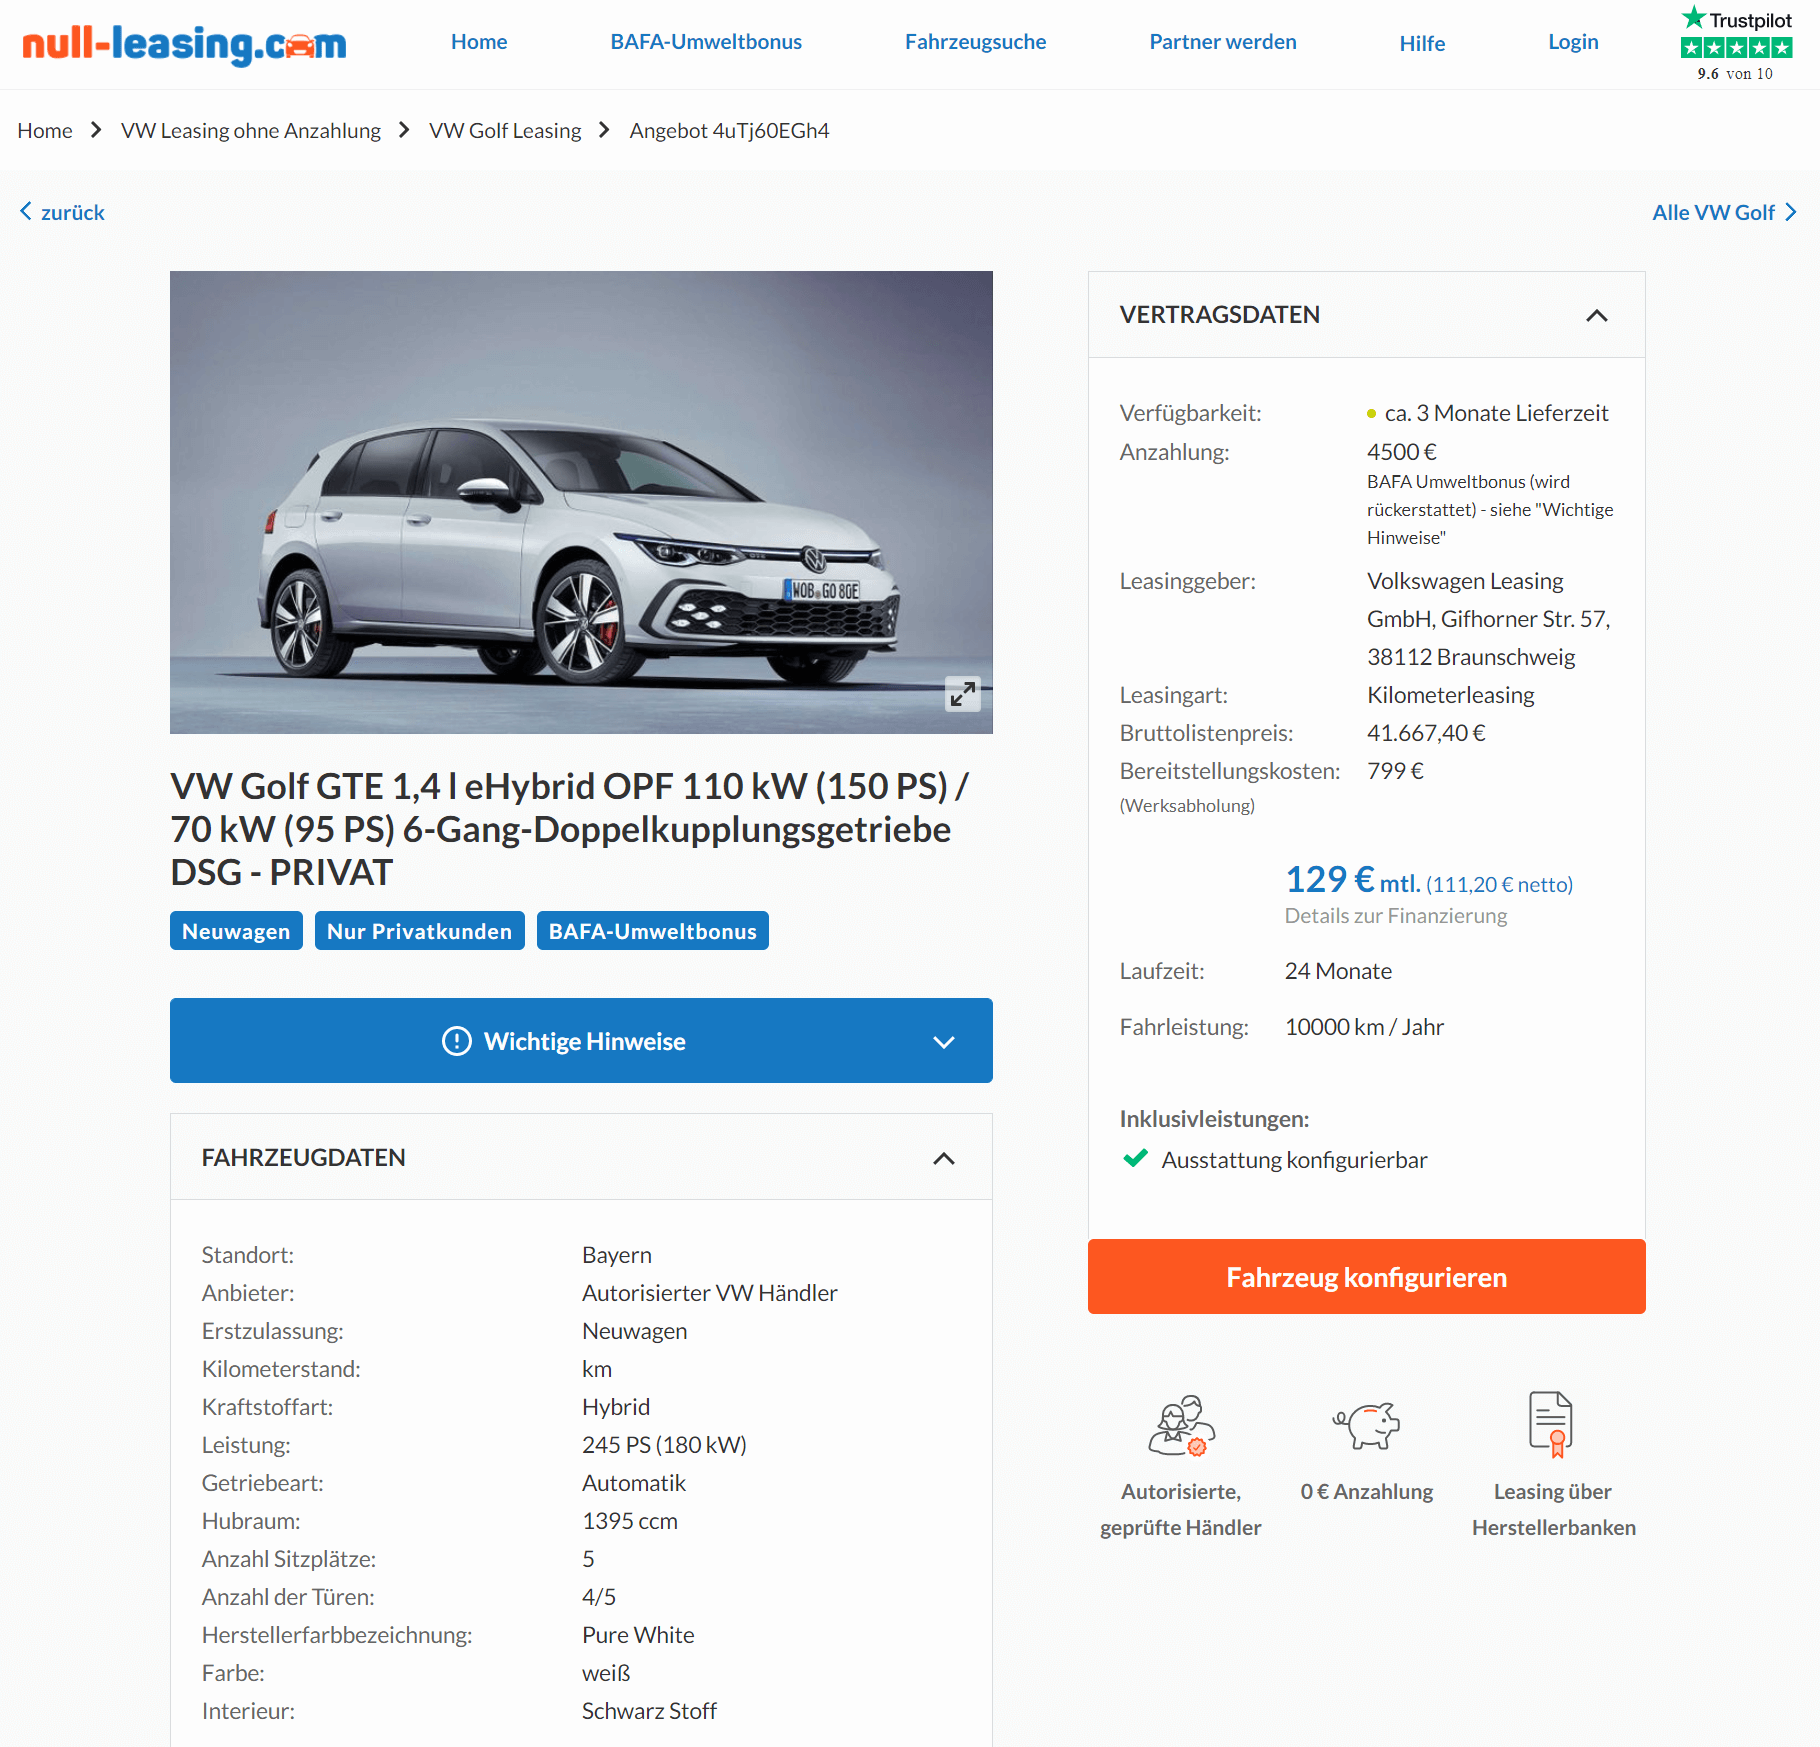Select the VW Golf Leasing breadcrumb
This screenshot has height=1747, width=1820.
[x=505, y=131]
